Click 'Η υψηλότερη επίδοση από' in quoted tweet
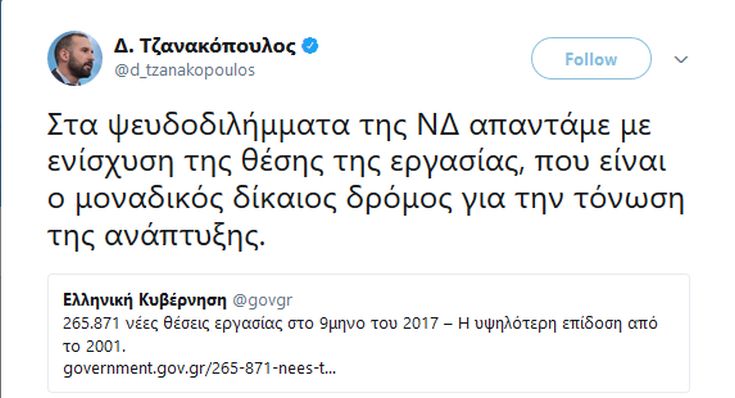This screenshot has height=398, width=735. 558,323
